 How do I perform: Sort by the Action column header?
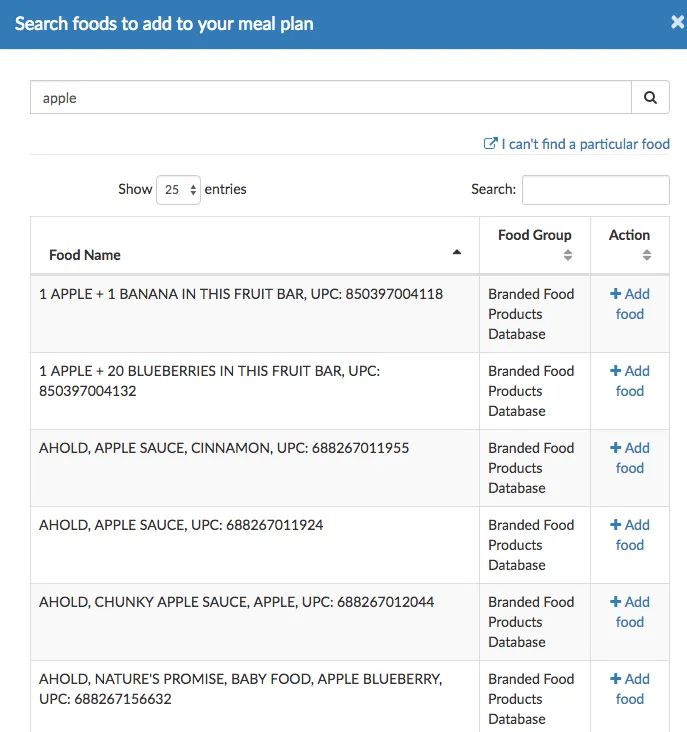pos(629,235)
